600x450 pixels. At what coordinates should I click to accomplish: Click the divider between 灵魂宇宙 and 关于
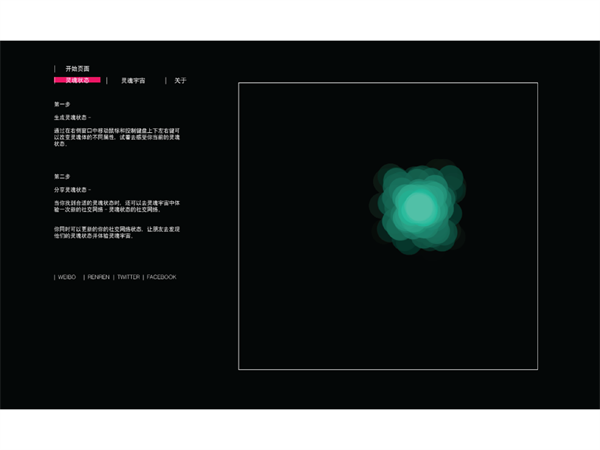(166, 80)
